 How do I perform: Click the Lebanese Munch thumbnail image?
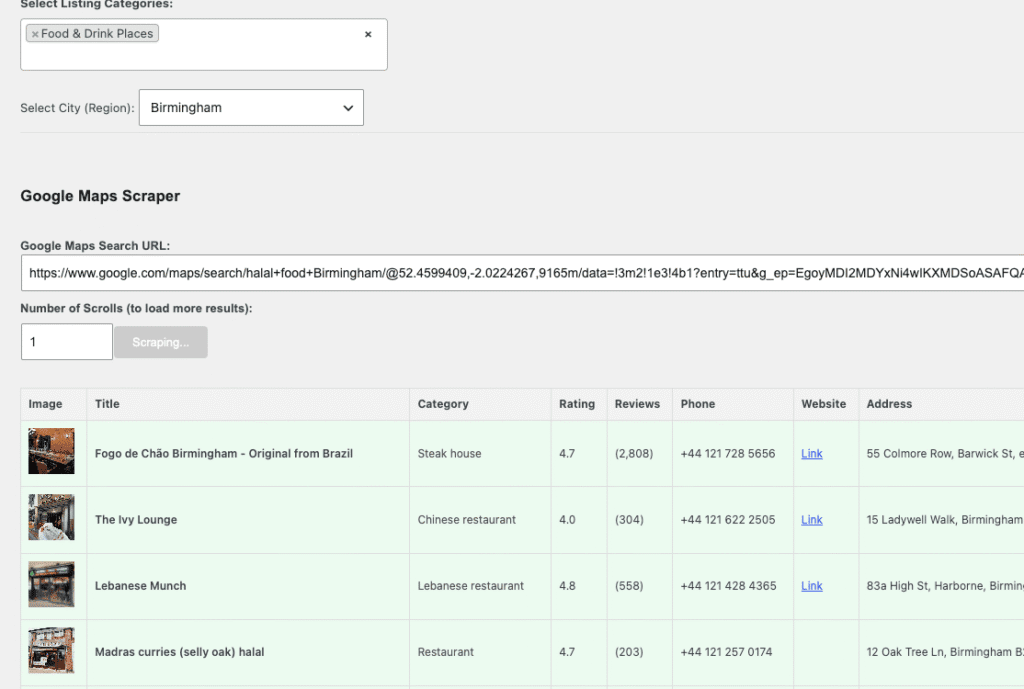point(52,584)
